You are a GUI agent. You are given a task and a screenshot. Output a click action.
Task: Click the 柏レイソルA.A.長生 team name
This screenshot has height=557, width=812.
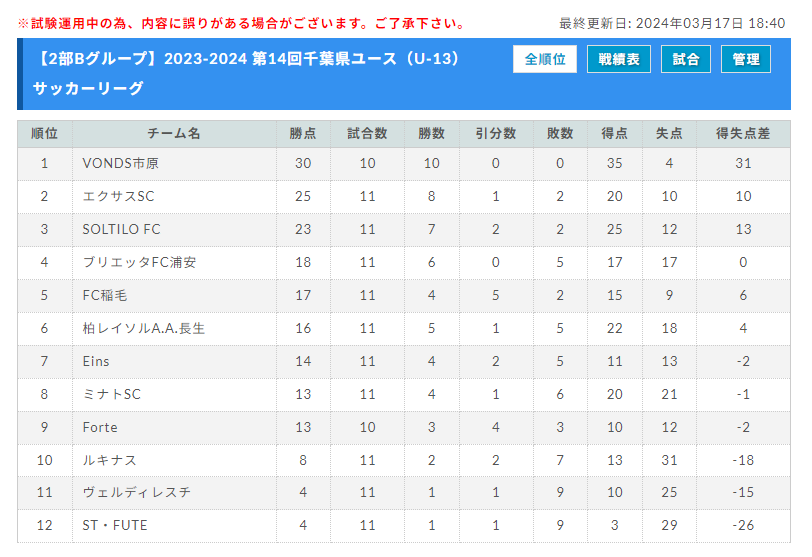144,329
